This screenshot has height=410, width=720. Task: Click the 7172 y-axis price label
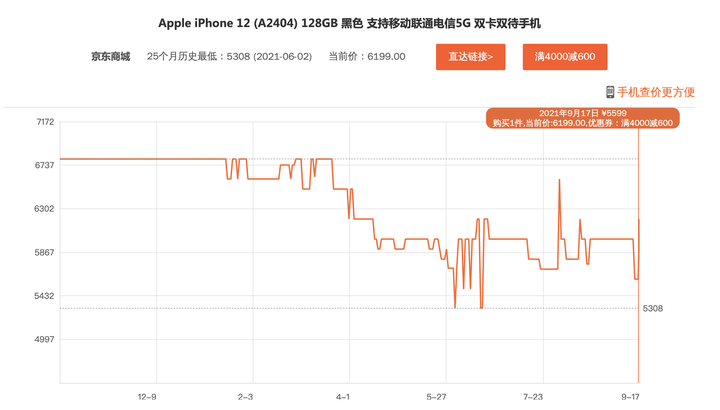45,122
